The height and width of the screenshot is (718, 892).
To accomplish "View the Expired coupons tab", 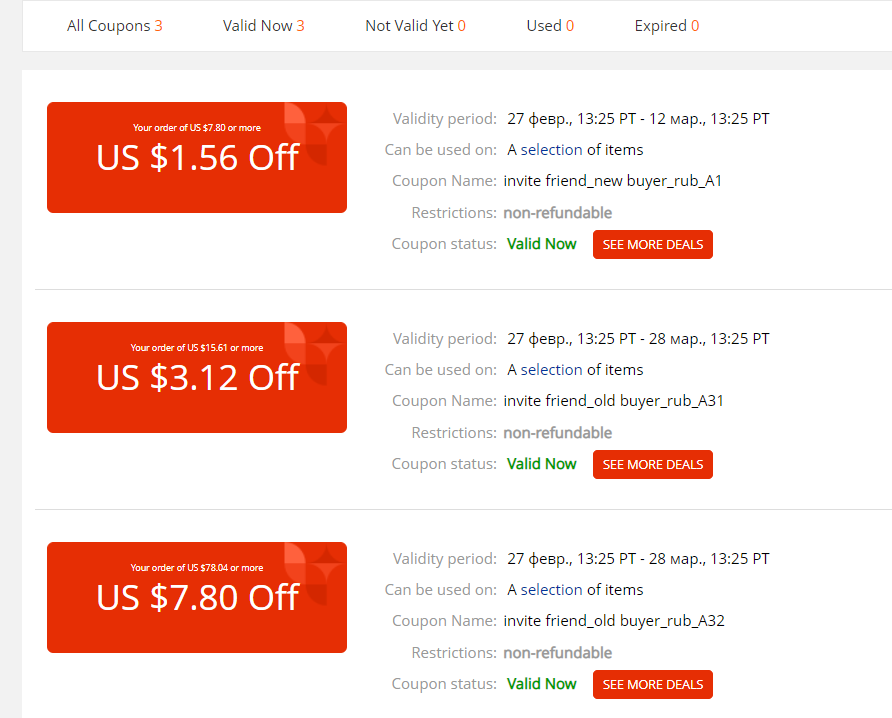I will click(667, 26).
